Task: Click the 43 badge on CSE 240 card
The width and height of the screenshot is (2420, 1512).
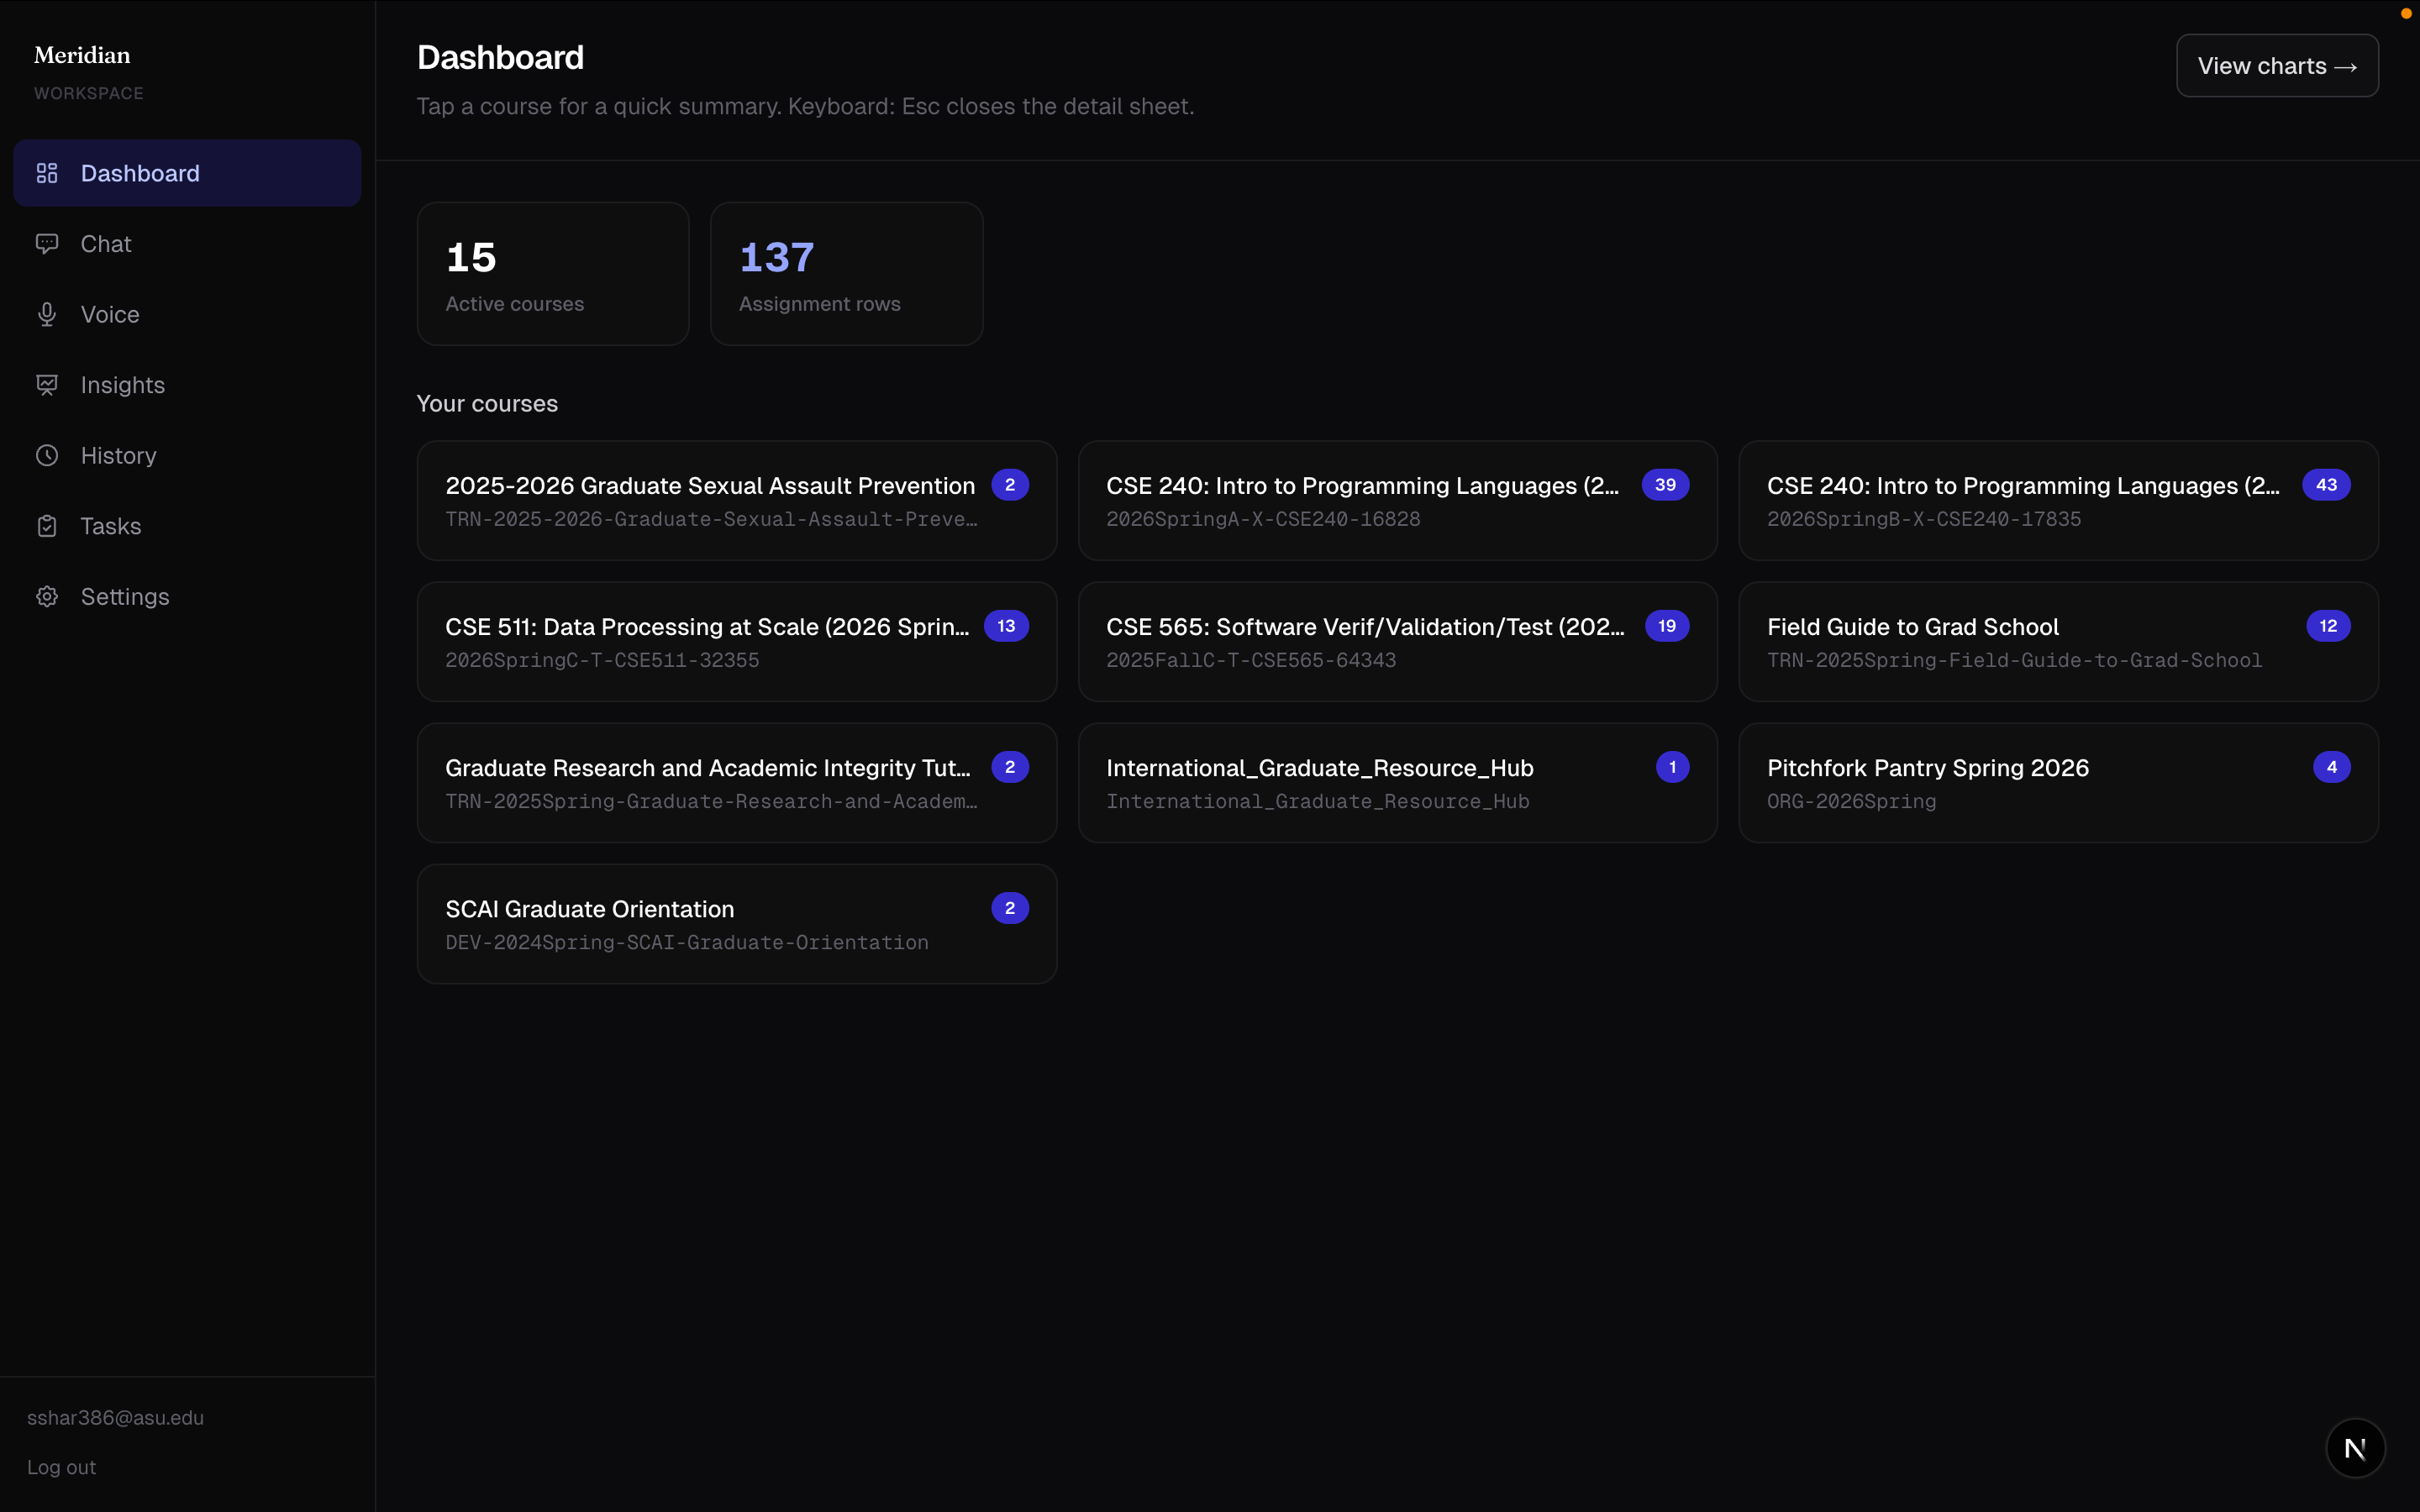Action: click(x=2325, y=485)
